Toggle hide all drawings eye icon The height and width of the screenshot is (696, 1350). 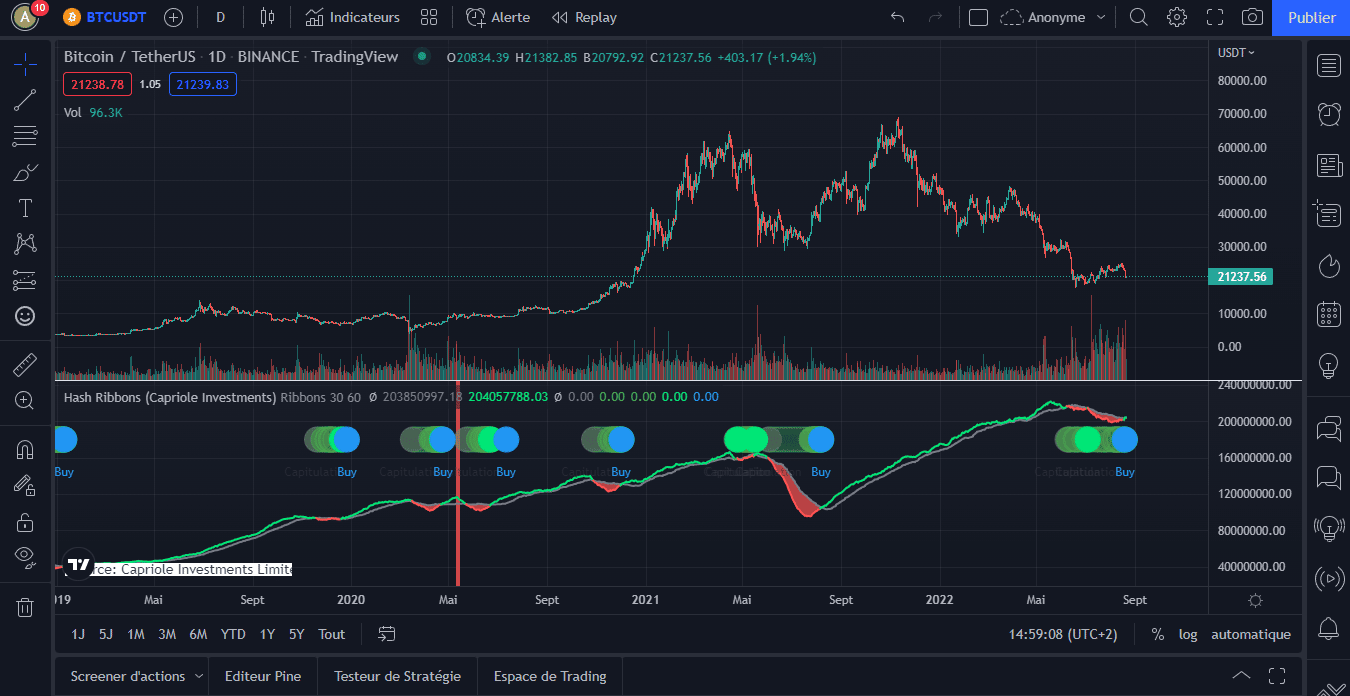pos(25,556)
